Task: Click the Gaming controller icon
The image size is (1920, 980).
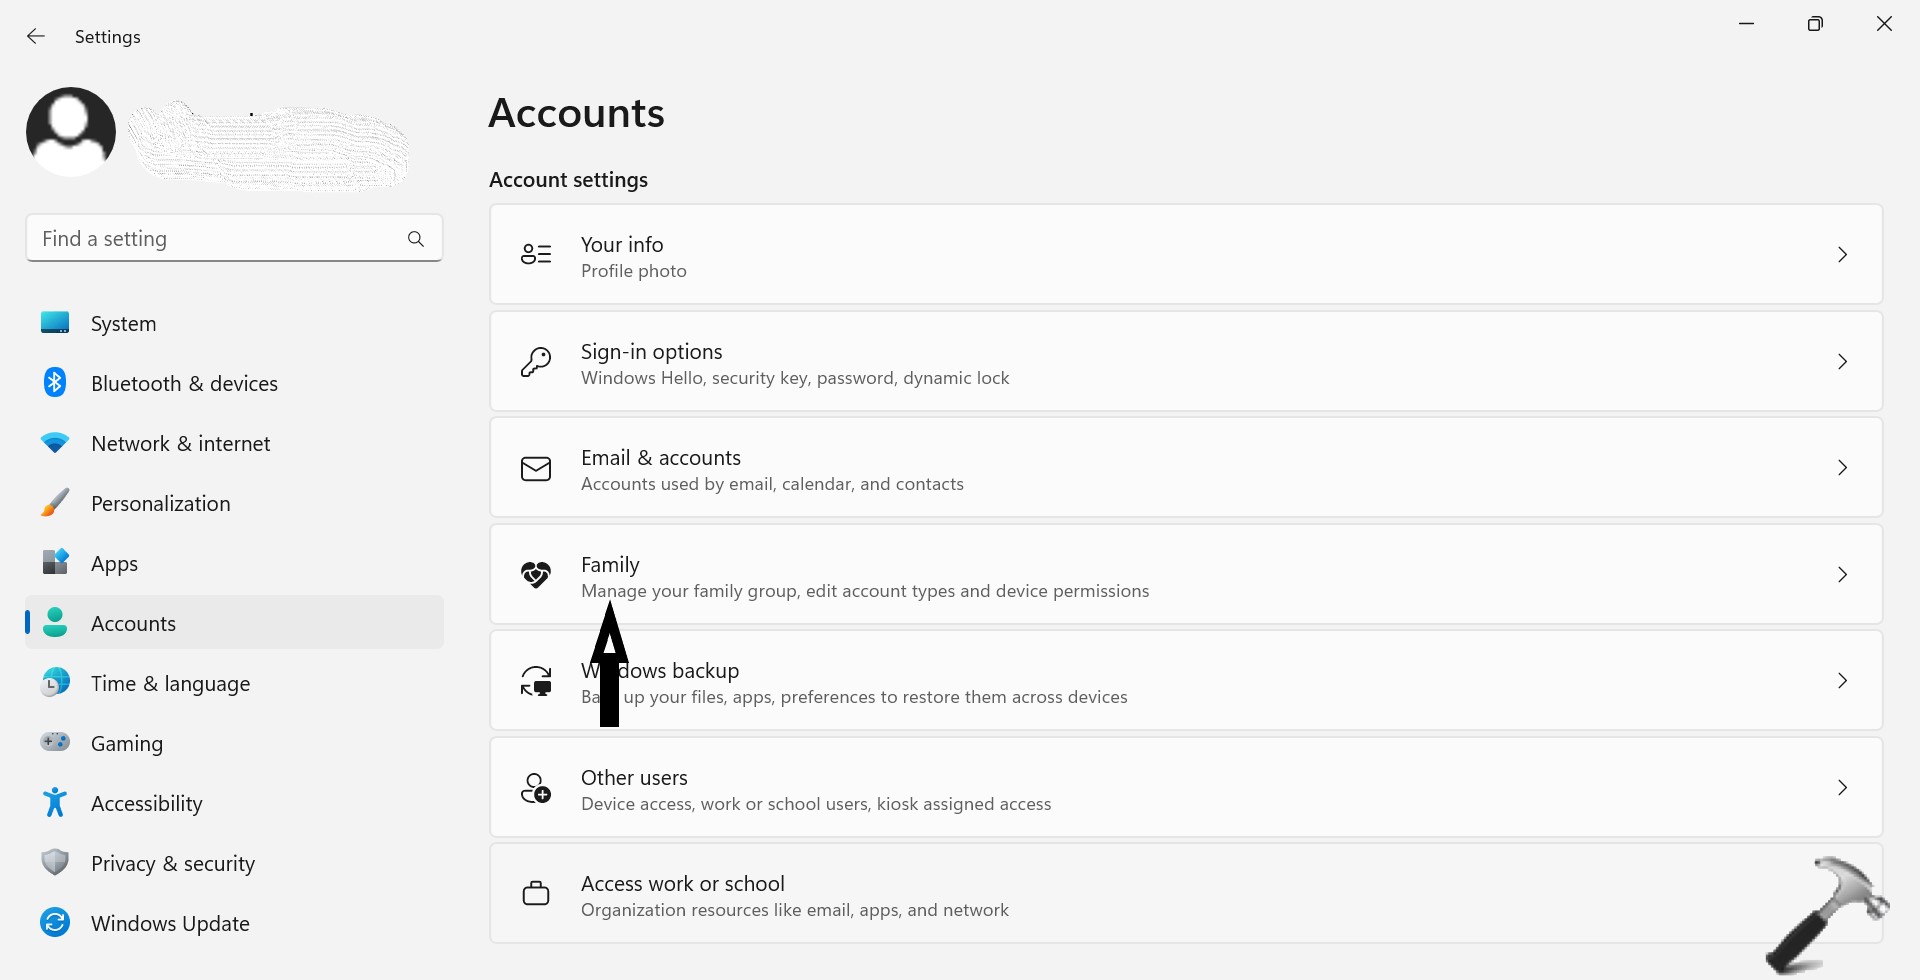Action: click(x=55, y=743)
